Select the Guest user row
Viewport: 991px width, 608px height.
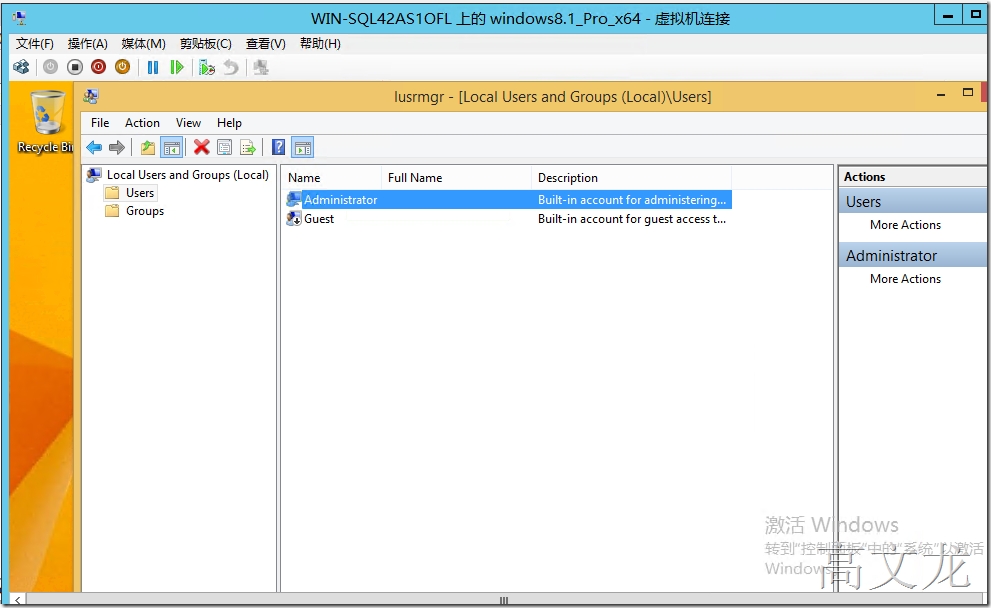pyautogui.click(x=508, y=219)
